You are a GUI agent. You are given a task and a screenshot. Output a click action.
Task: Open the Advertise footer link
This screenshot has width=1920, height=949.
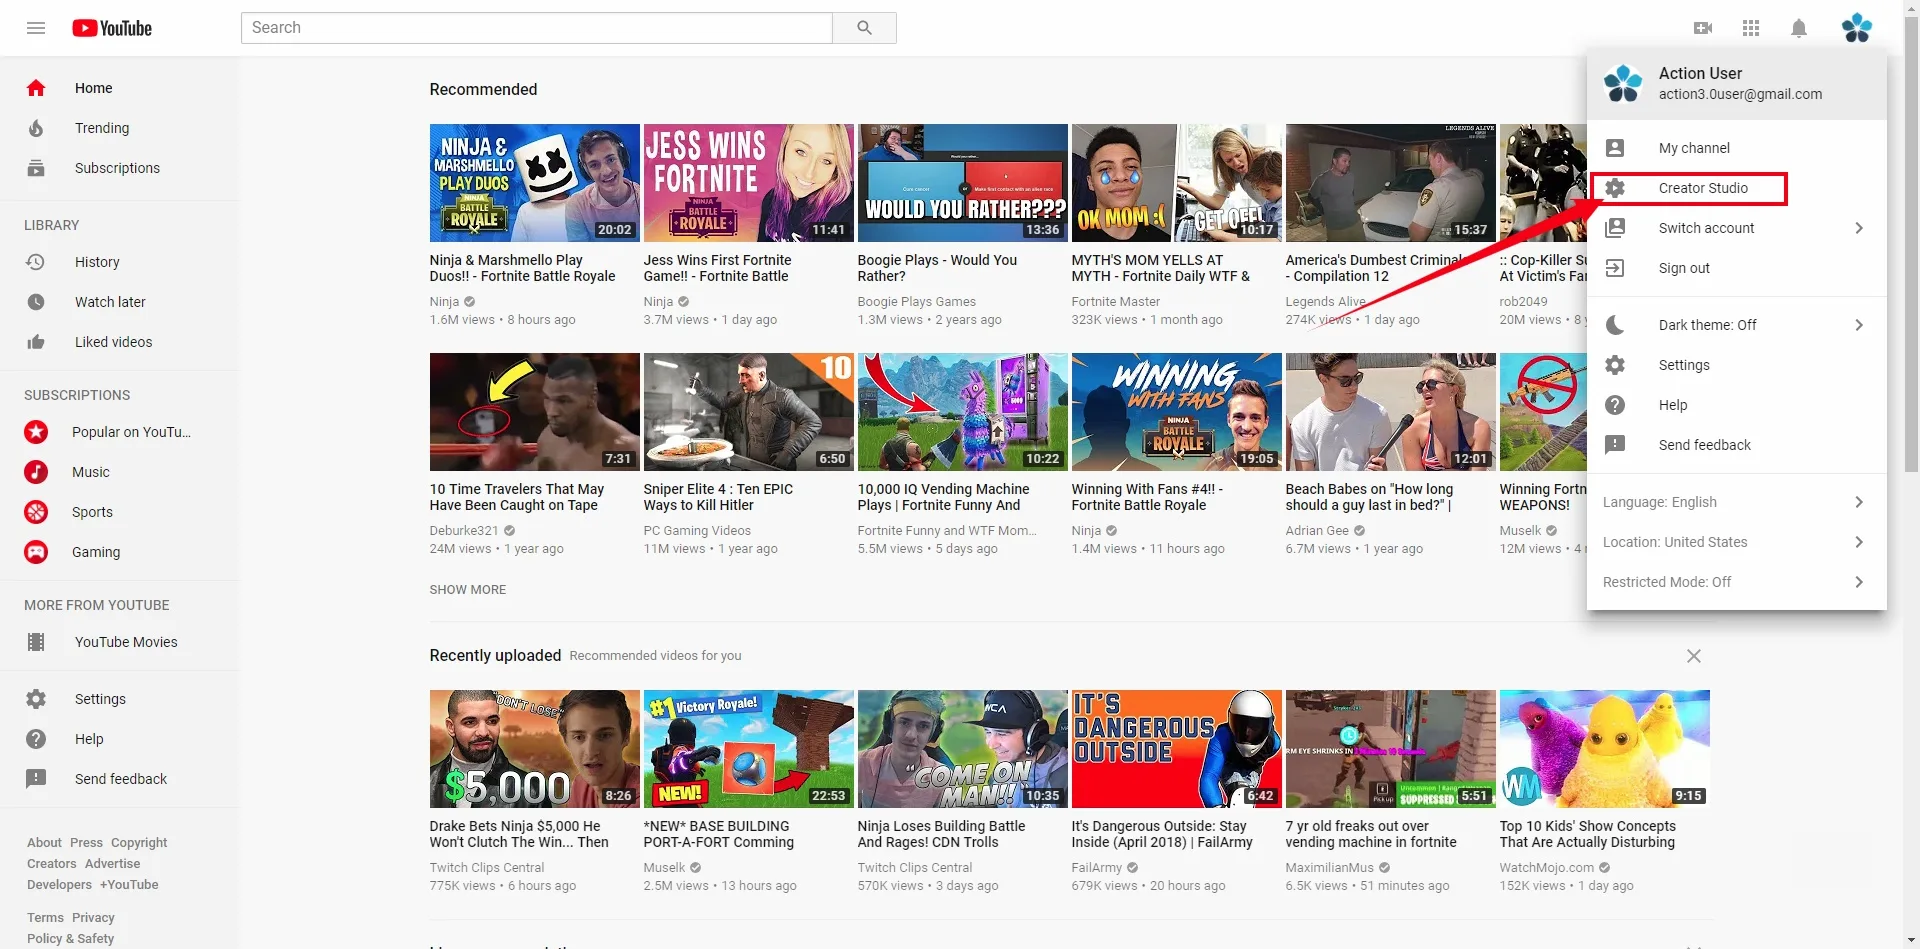112,864
